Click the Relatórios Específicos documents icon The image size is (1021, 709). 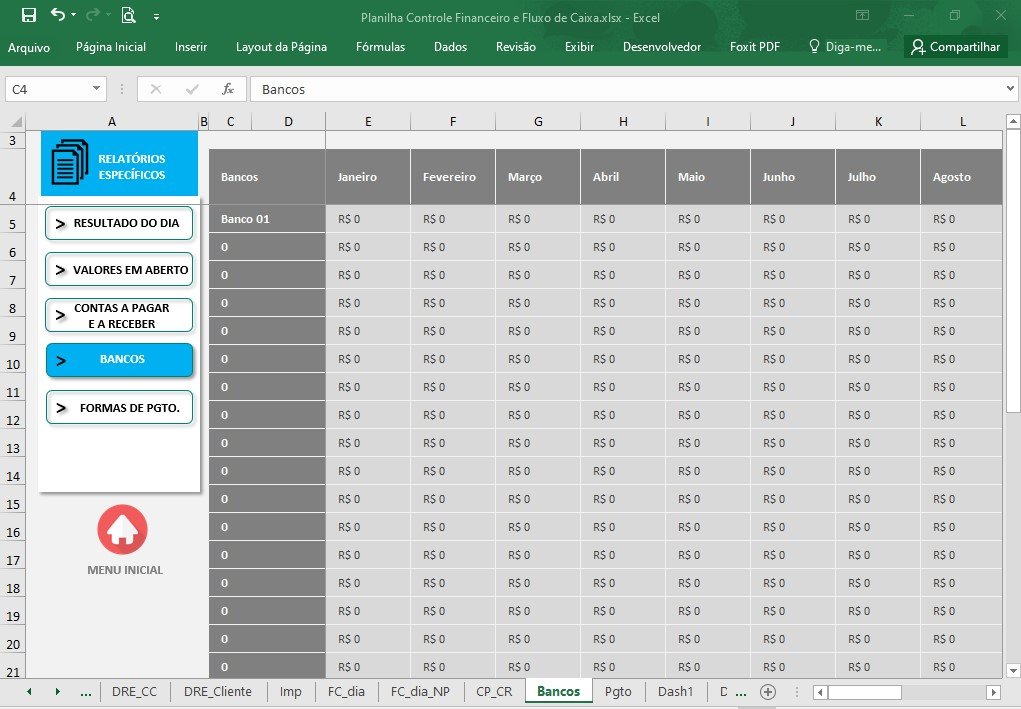tap(70, 163)
